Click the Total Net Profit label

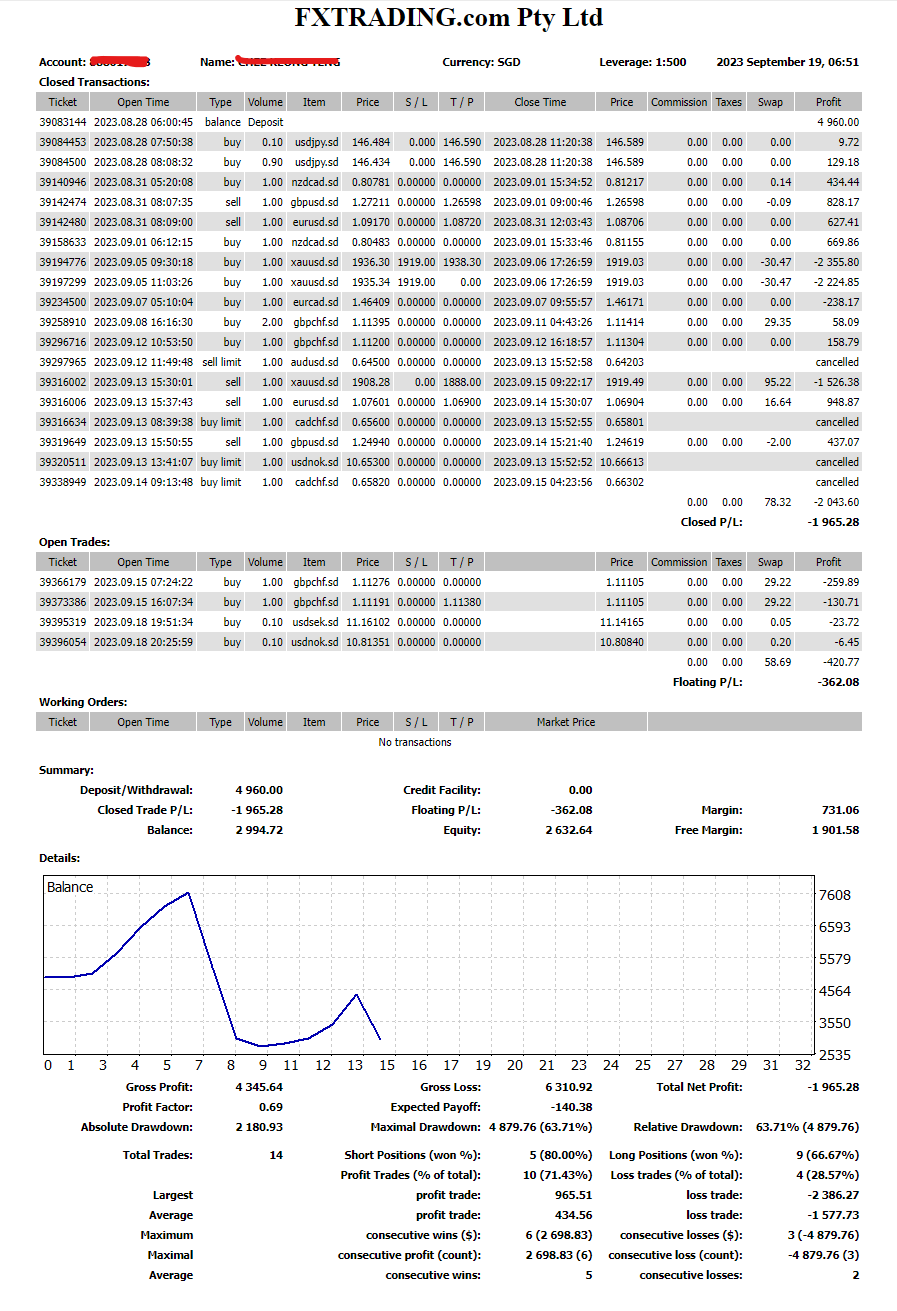[x=700, y=1087]
